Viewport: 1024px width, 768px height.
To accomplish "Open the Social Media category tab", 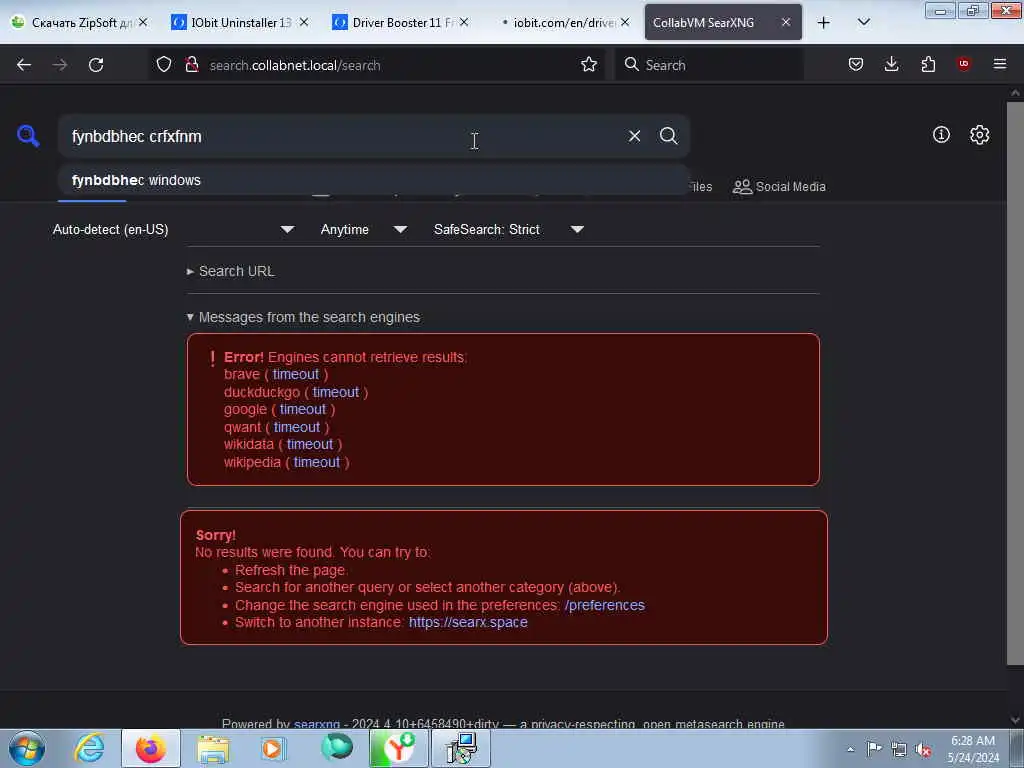I will point(779,187).
